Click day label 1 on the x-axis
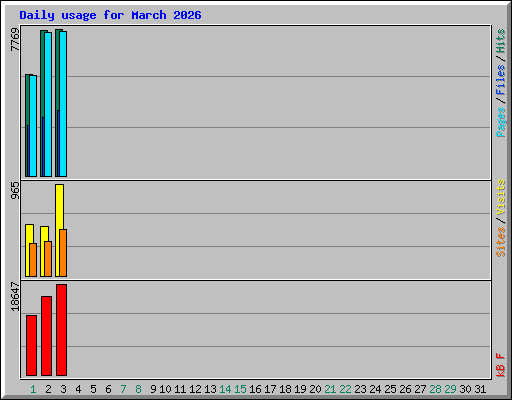The height and width of the screenshot is (400, 512). coord(33,389)
